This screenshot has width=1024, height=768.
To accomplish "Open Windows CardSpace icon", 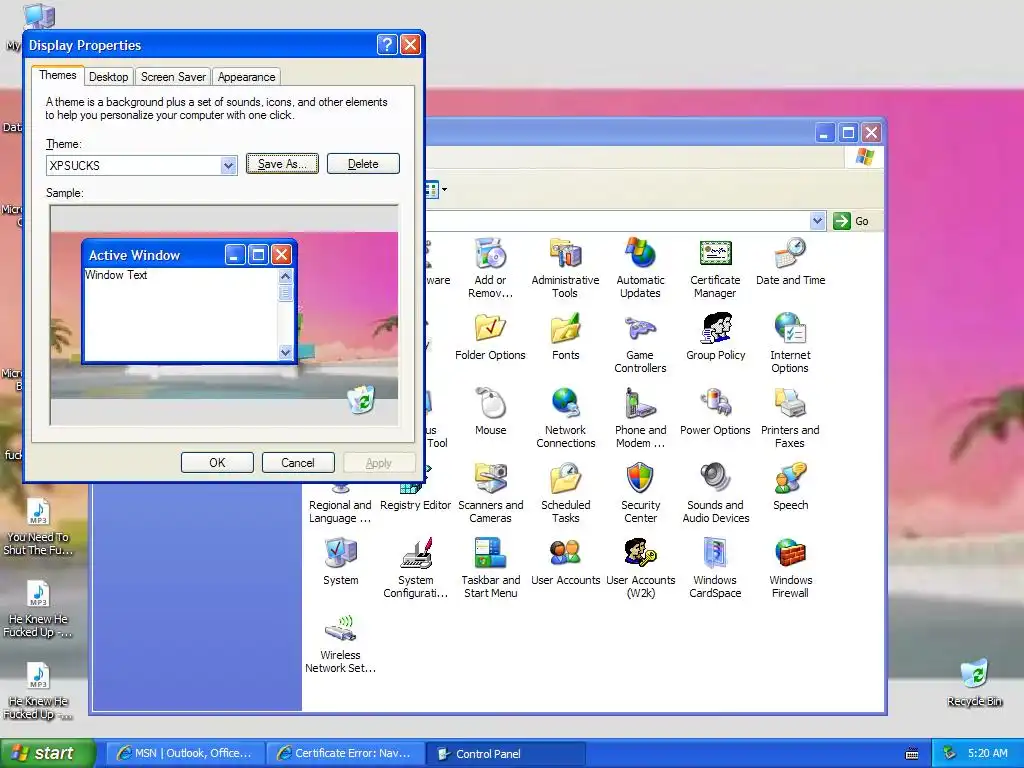I will pyautogui.click(x=715, y=569).
